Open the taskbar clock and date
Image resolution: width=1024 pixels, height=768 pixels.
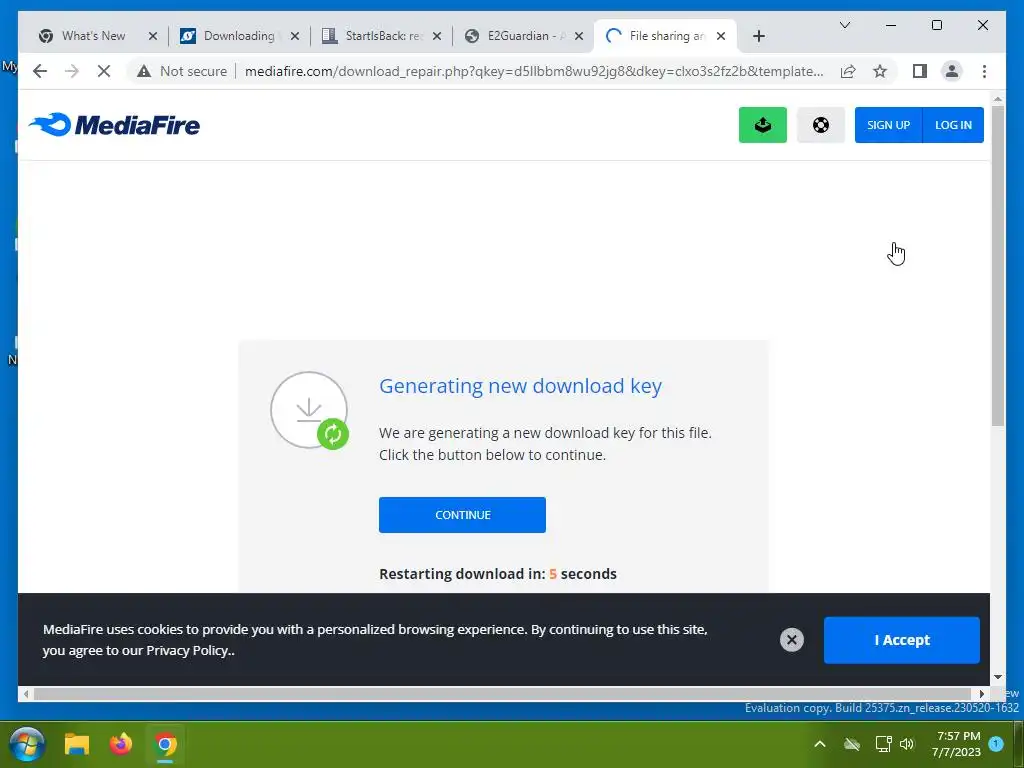coord(957,744)
